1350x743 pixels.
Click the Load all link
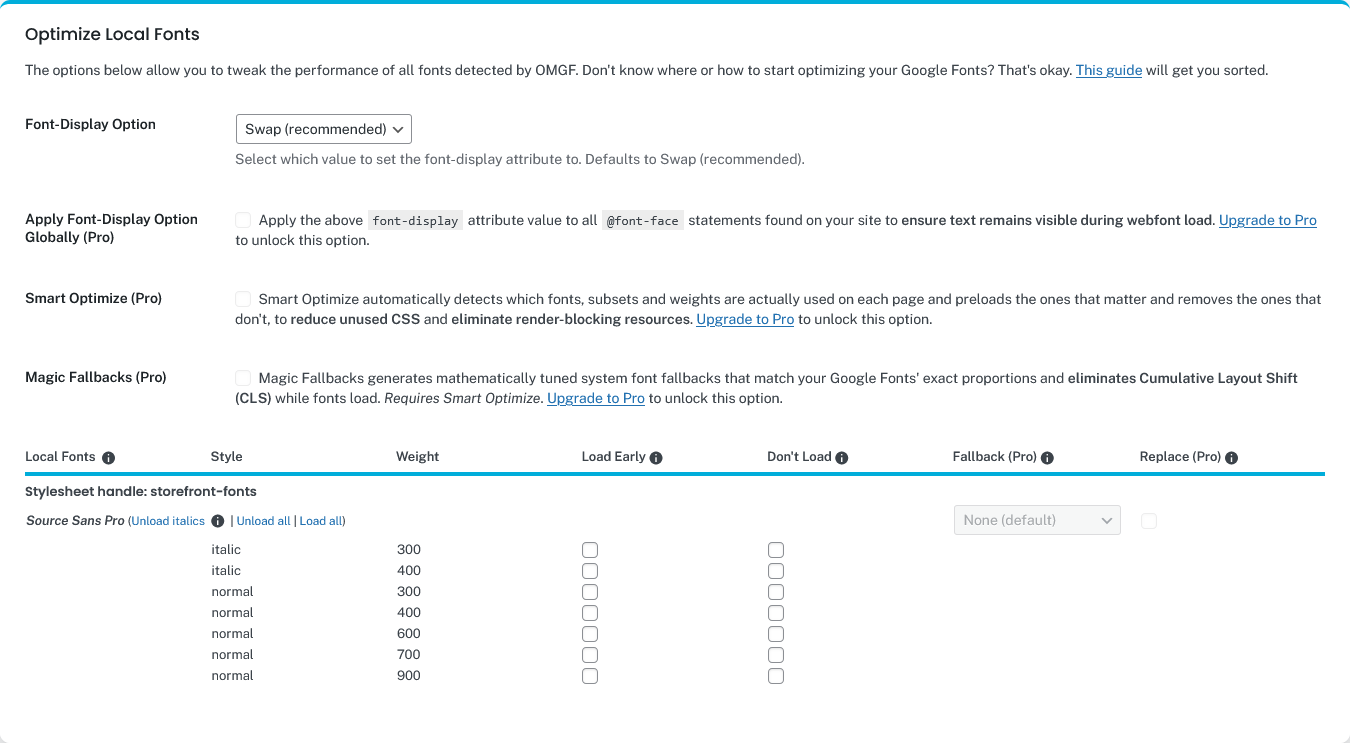pos(321,521)
